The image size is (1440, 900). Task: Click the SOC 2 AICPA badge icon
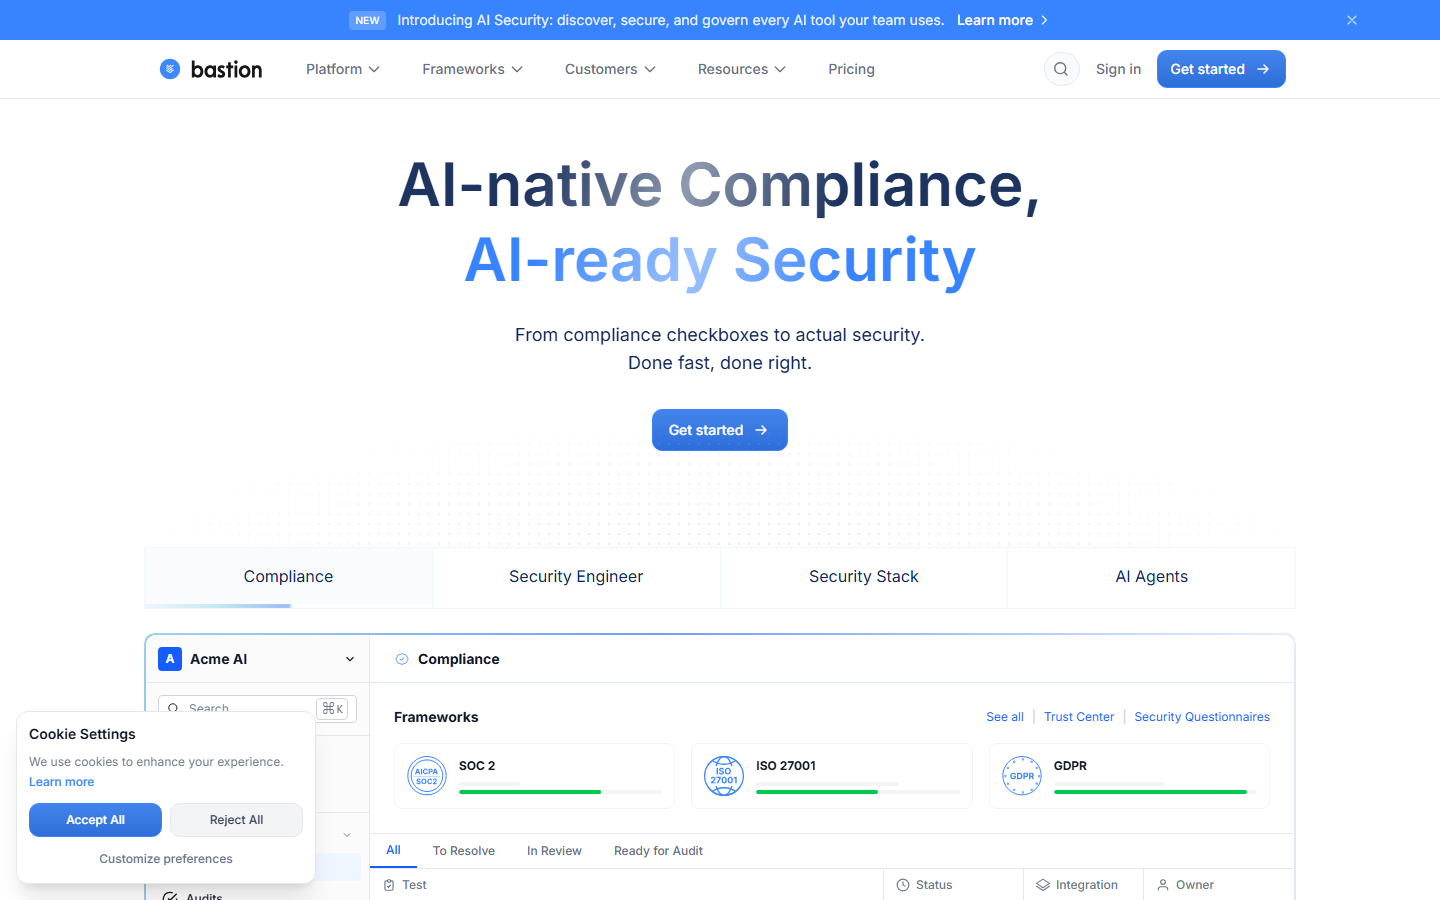coord(427,776)
